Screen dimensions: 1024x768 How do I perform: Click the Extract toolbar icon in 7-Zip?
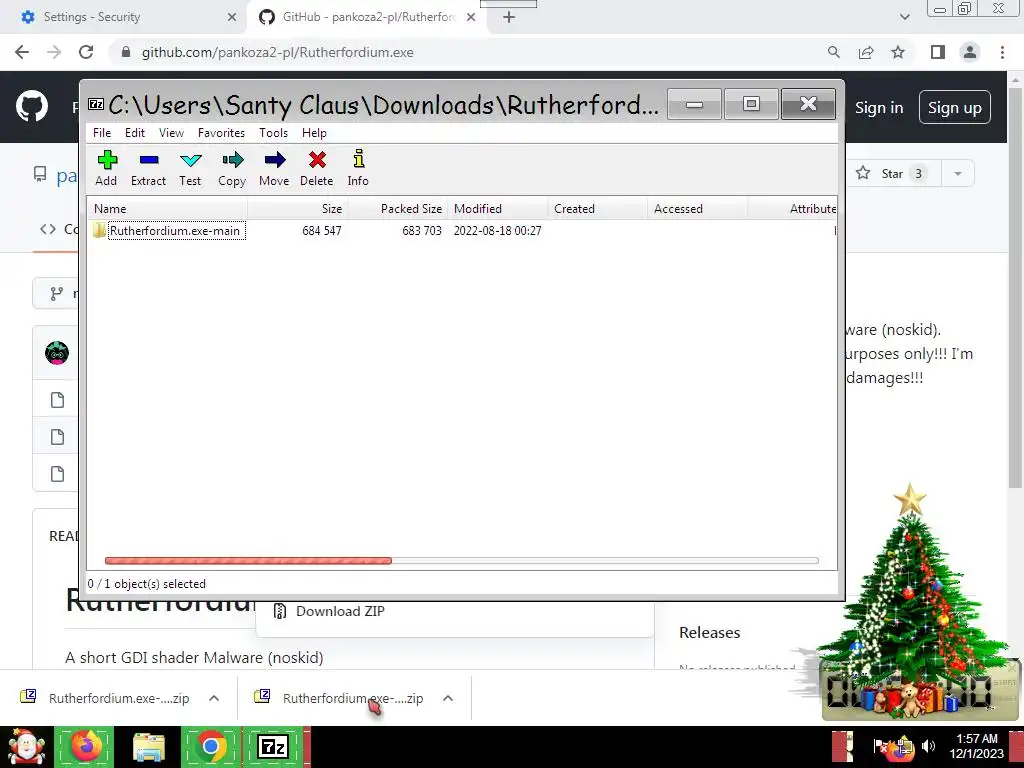pyautogui.click(x=148, y=168)
